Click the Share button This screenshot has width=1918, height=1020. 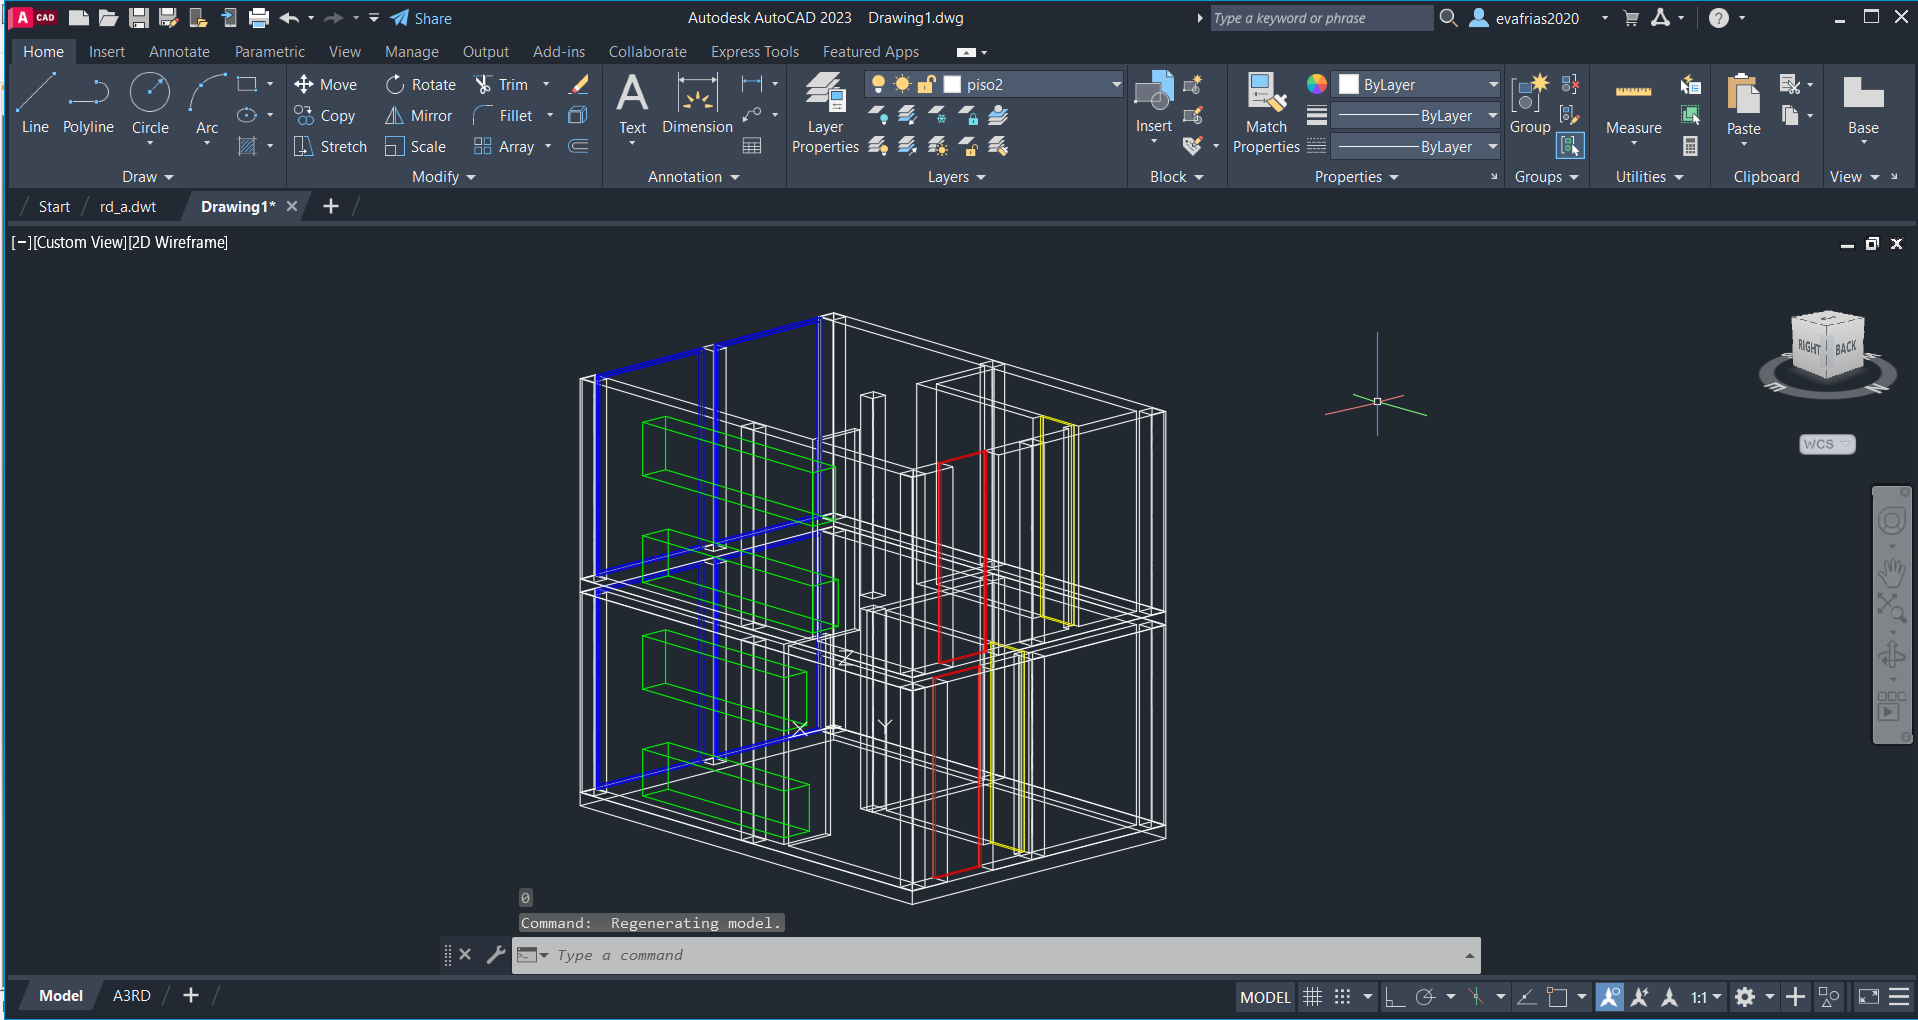point(421,18)
